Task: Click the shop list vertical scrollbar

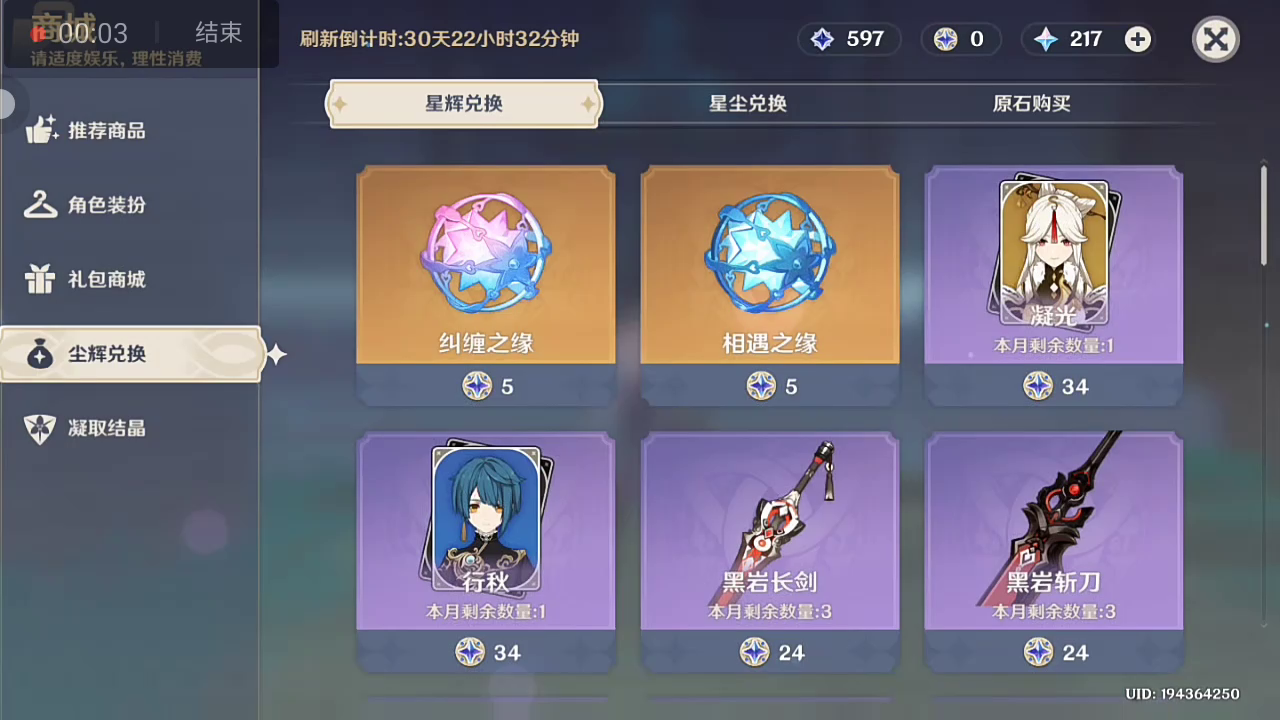Action: 1264,215
